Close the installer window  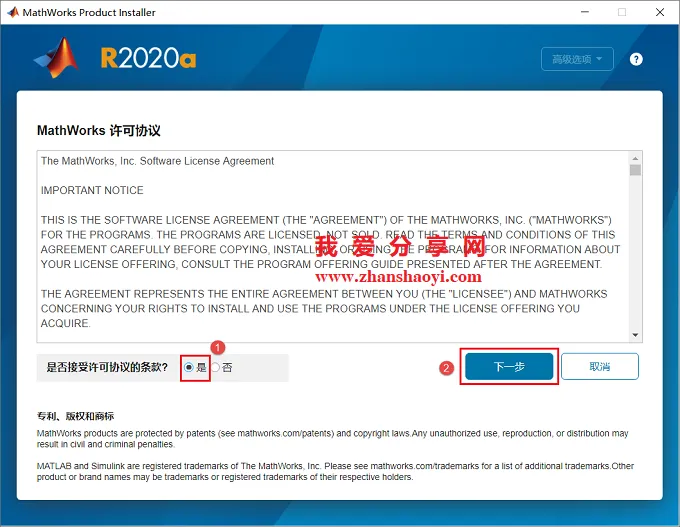coord(660,12)
